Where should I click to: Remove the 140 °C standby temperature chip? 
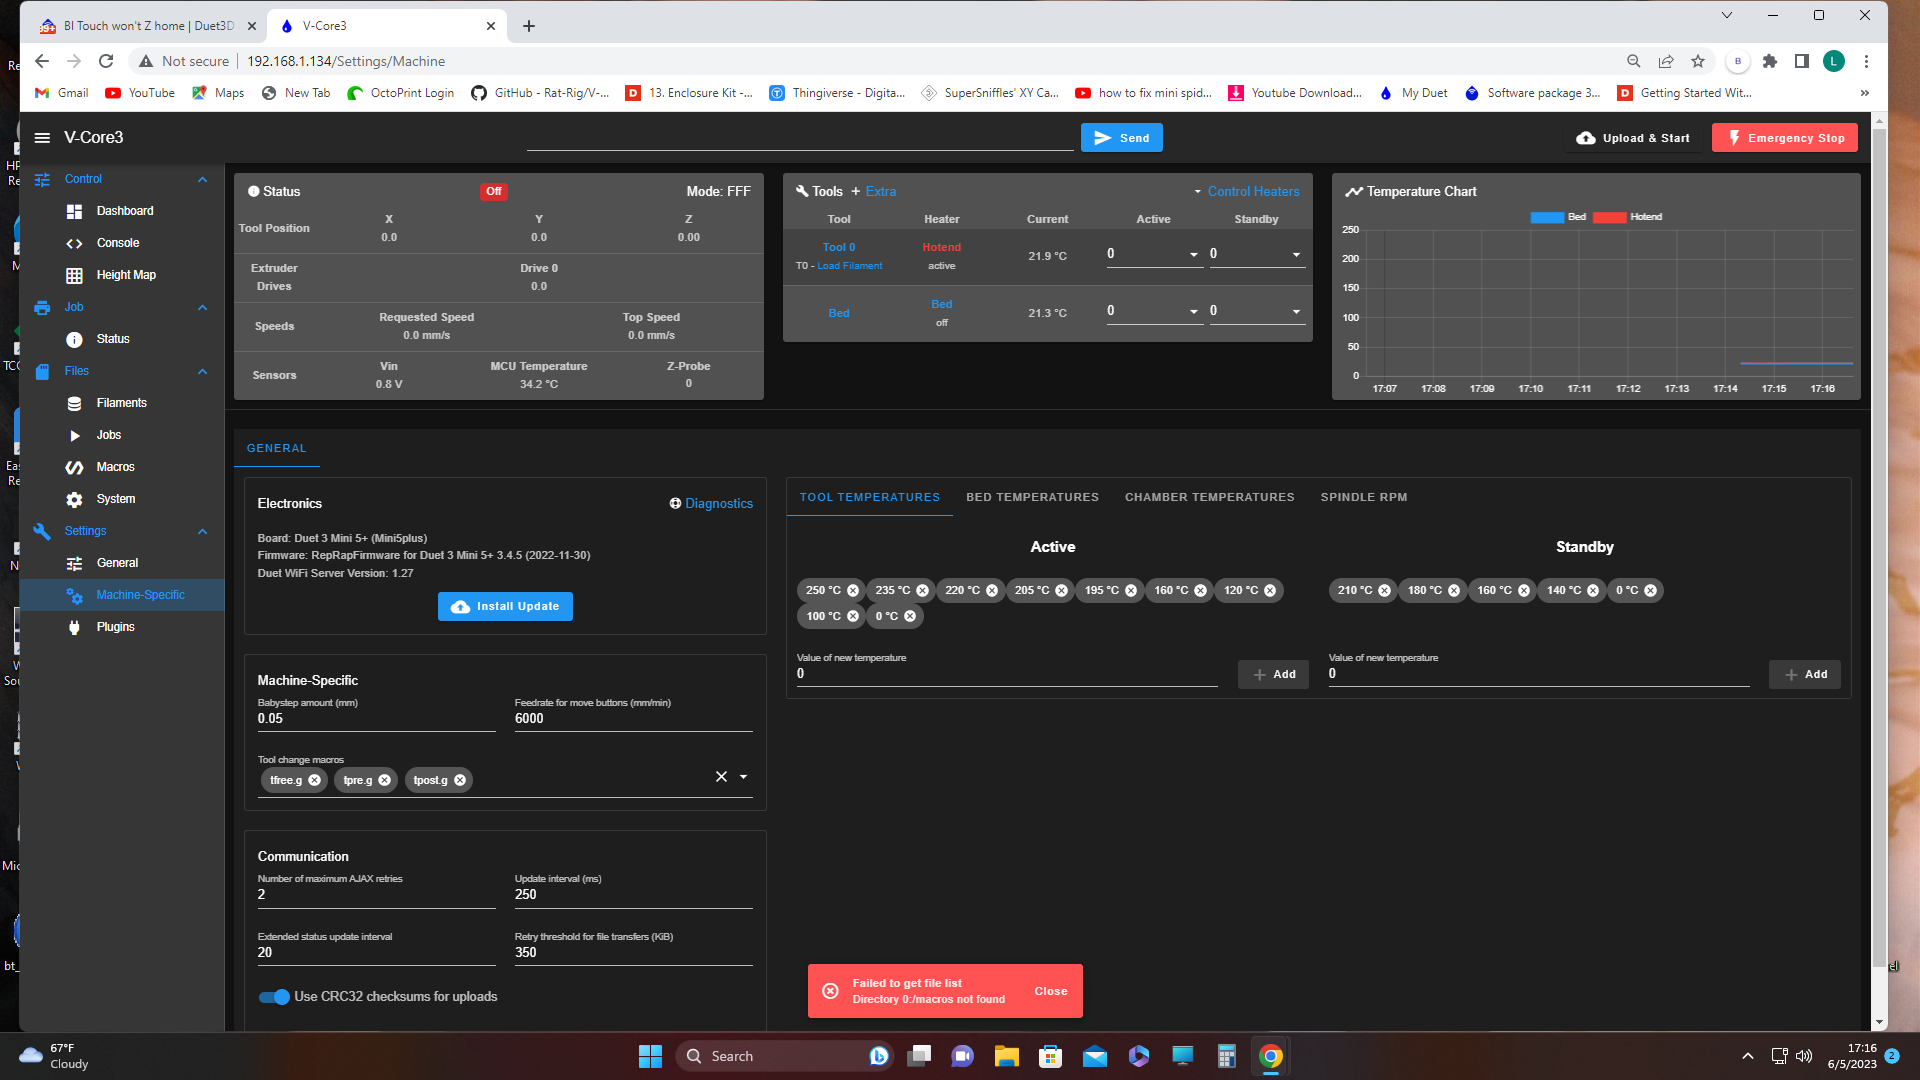(x=1593, y=591)
